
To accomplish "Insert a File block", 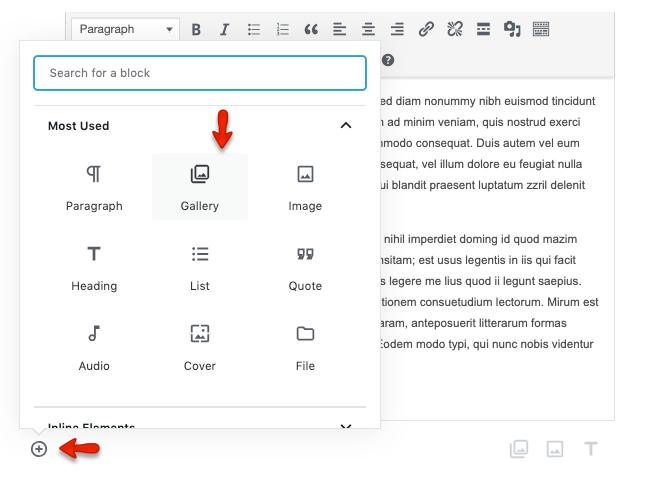I will click(x=305, y=346).
